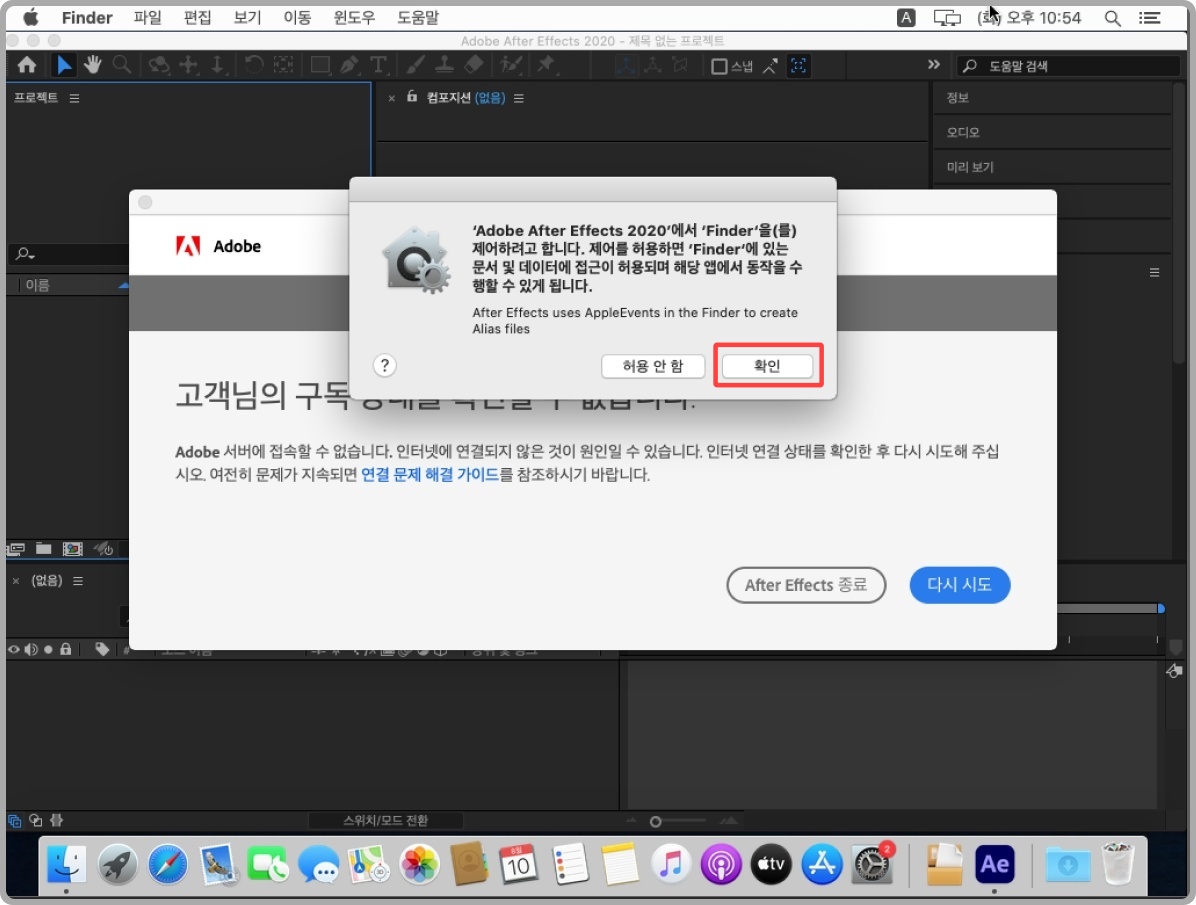The width and height of the screenshot is (1196, 905).
Task: Choose the Pen tool
Action: [348, 65]
